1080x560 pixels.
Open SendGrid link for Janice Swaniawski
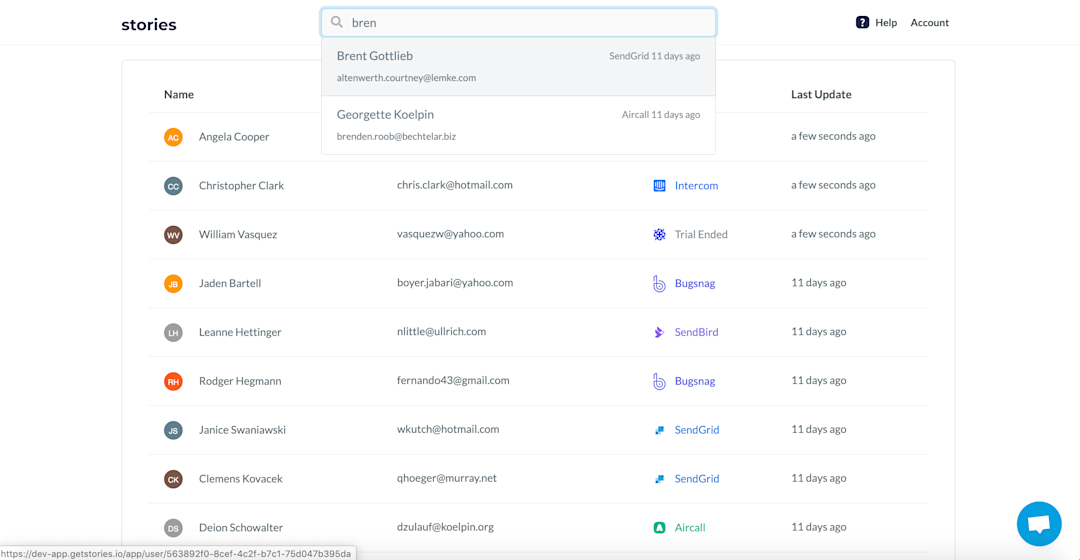[x=696, y=430]
